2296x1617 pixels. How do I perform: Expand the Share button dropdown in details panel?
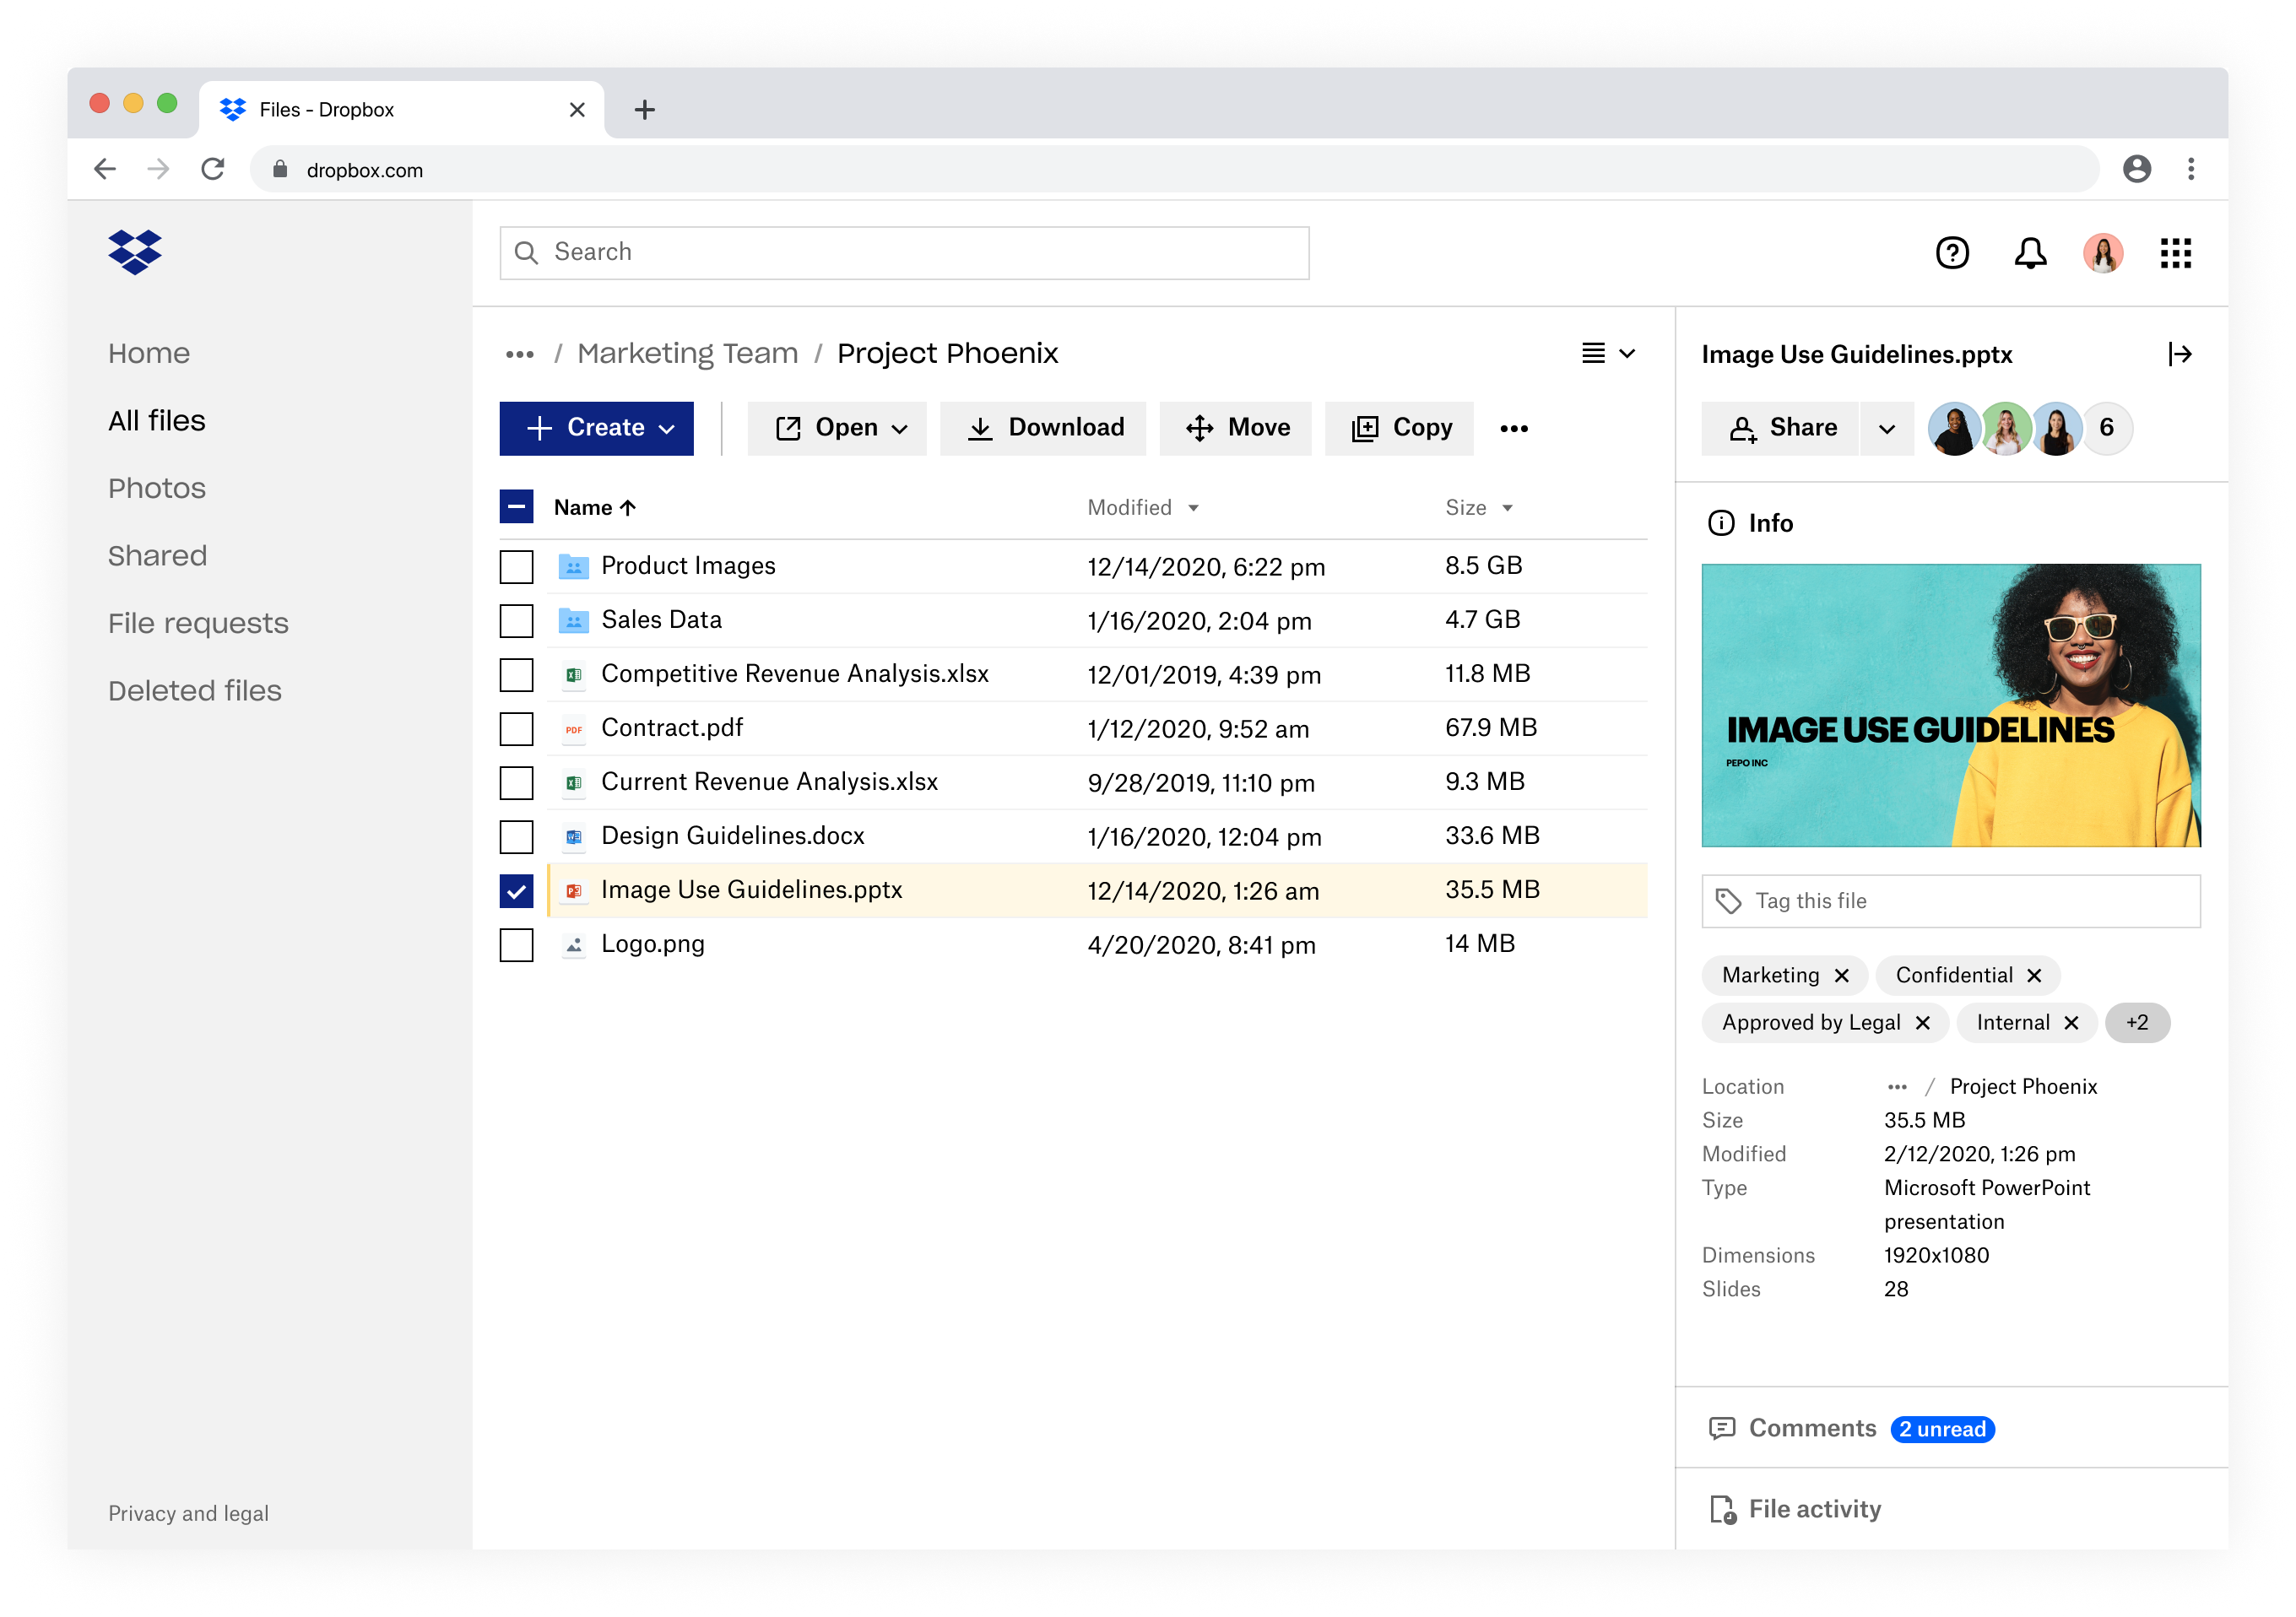tap(1888, 427)
